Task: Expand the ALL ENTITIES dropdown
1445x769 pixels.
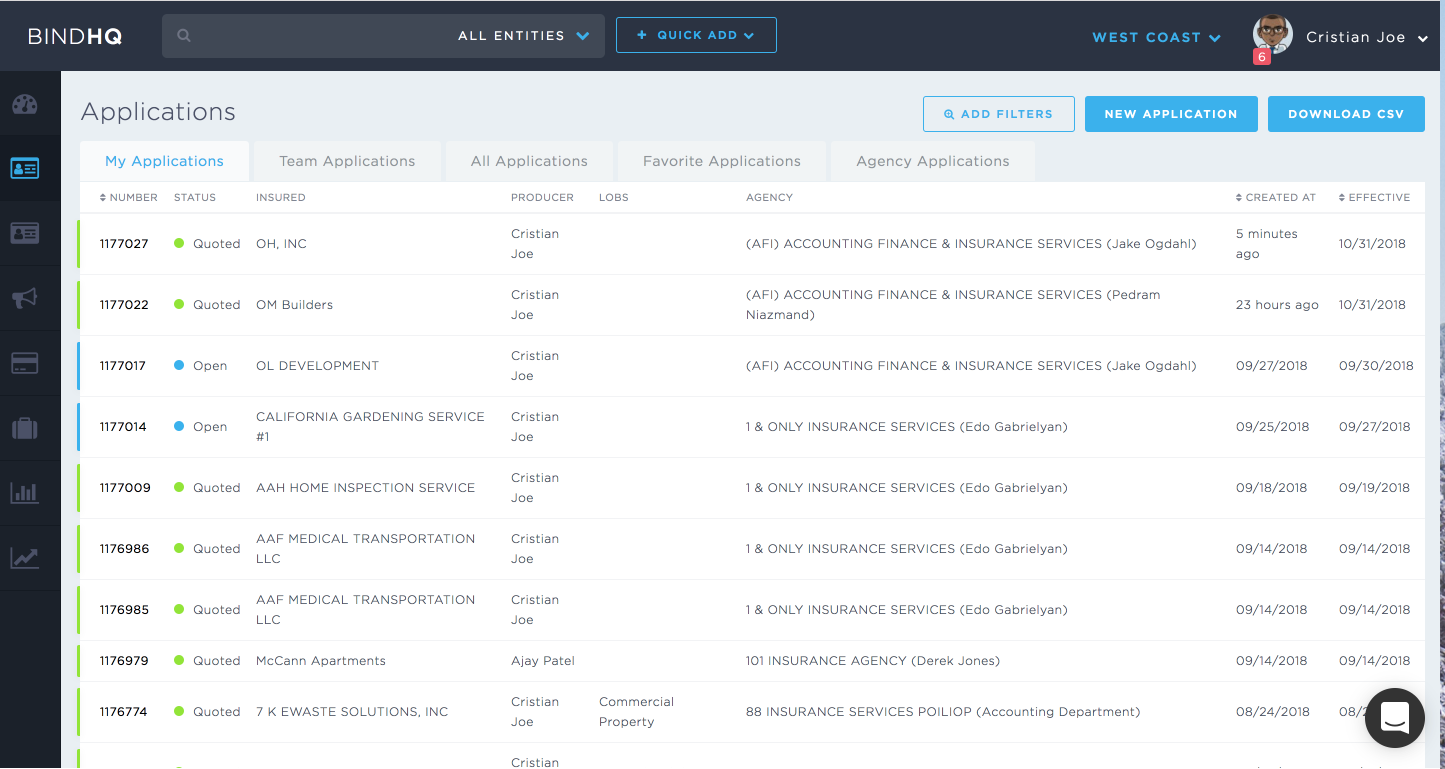Action: coord(524,36)
